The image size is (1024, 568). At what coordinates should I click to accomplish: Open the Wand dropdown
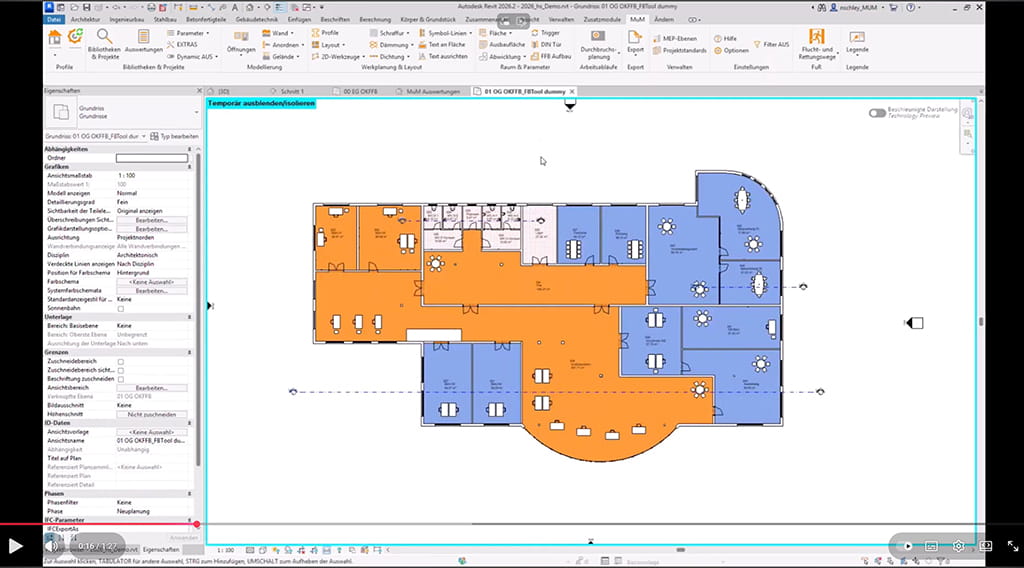click(278, 33)
